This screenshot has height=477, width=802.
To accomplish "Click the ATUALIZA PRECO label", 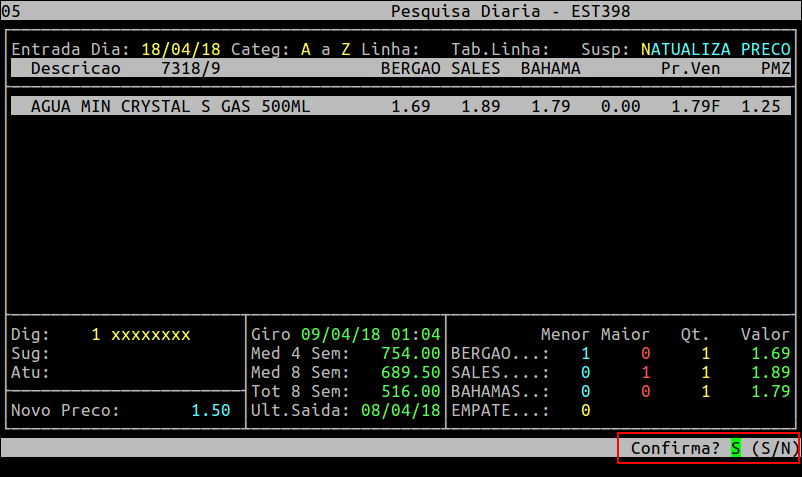I will click(720, 49).
